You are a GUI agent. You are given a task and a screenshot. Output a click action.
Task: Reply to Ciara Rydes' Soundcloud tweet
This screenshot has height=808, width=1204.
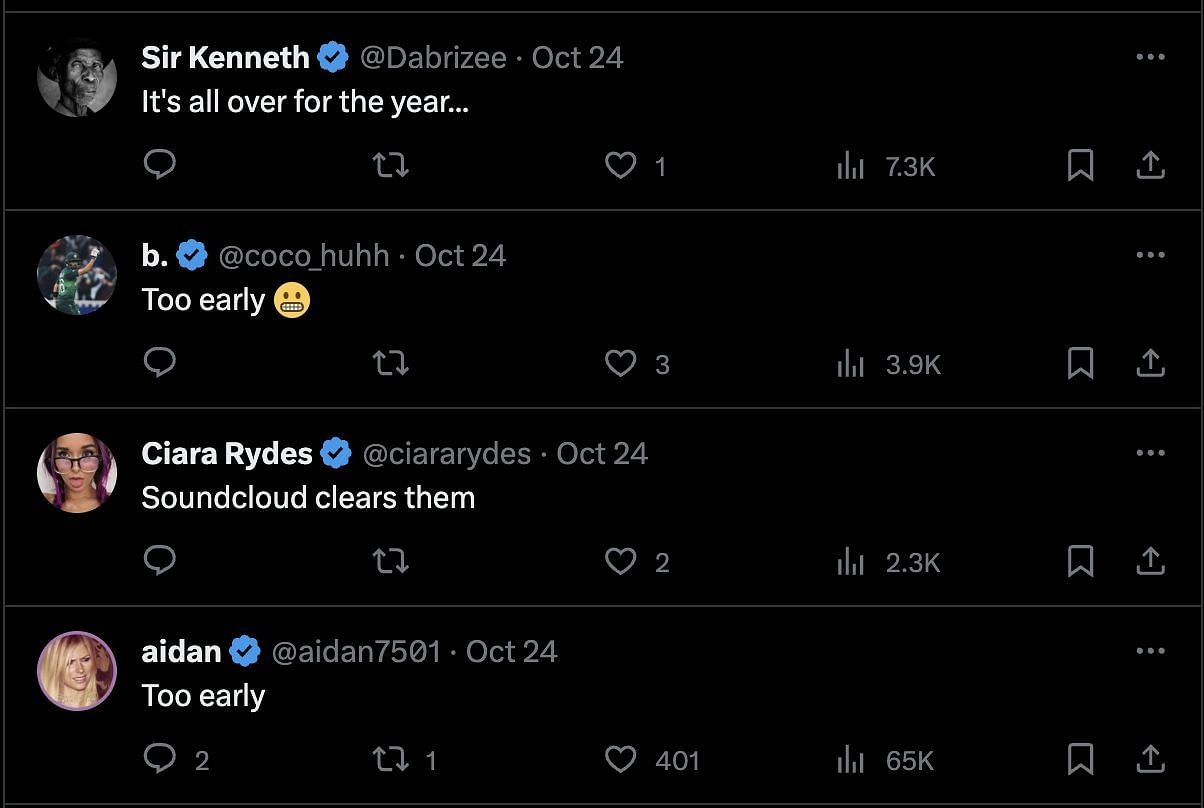coord(160,561)
